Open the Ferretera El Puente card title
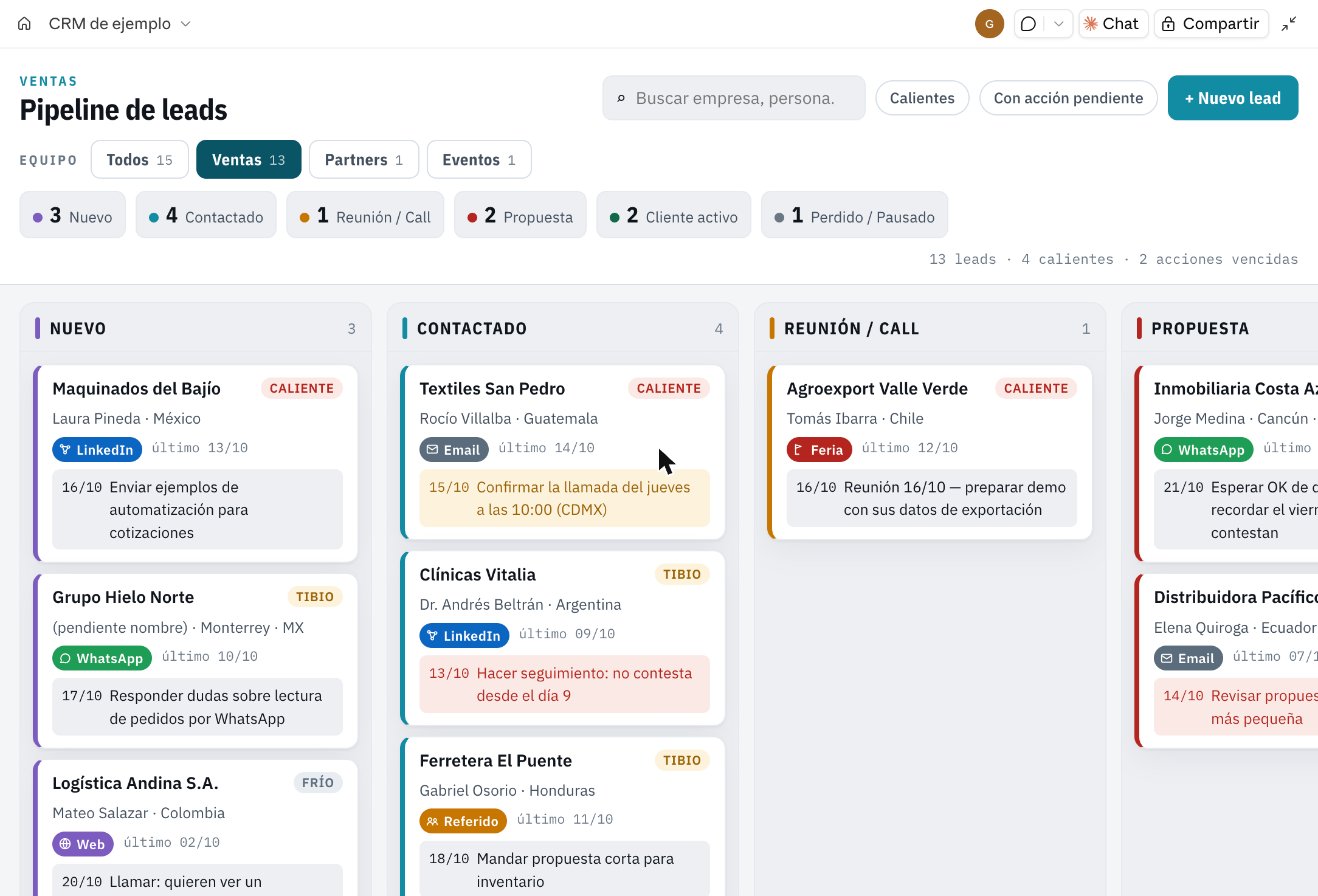The height and width of the screenshot is (896, 1318). [496, 760]
